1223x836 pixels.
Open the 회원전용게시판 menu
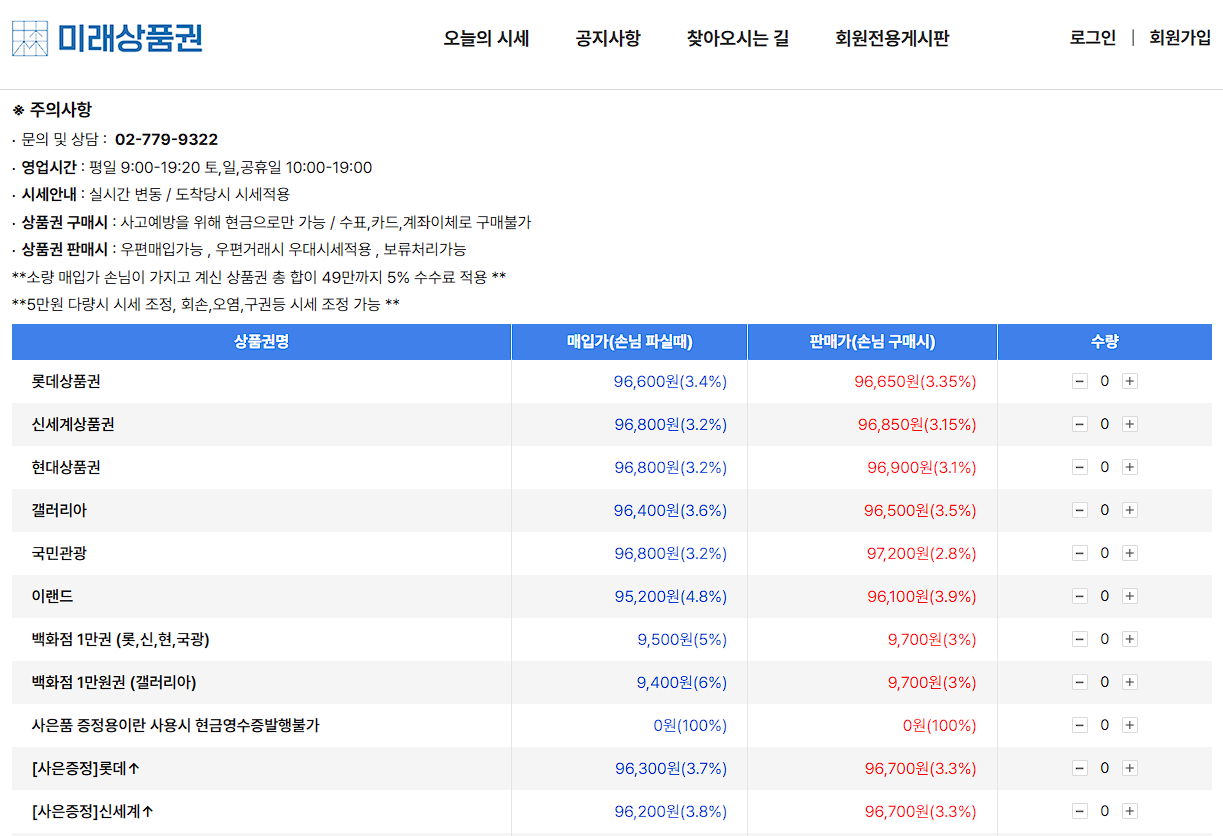[x=892, y=39]
